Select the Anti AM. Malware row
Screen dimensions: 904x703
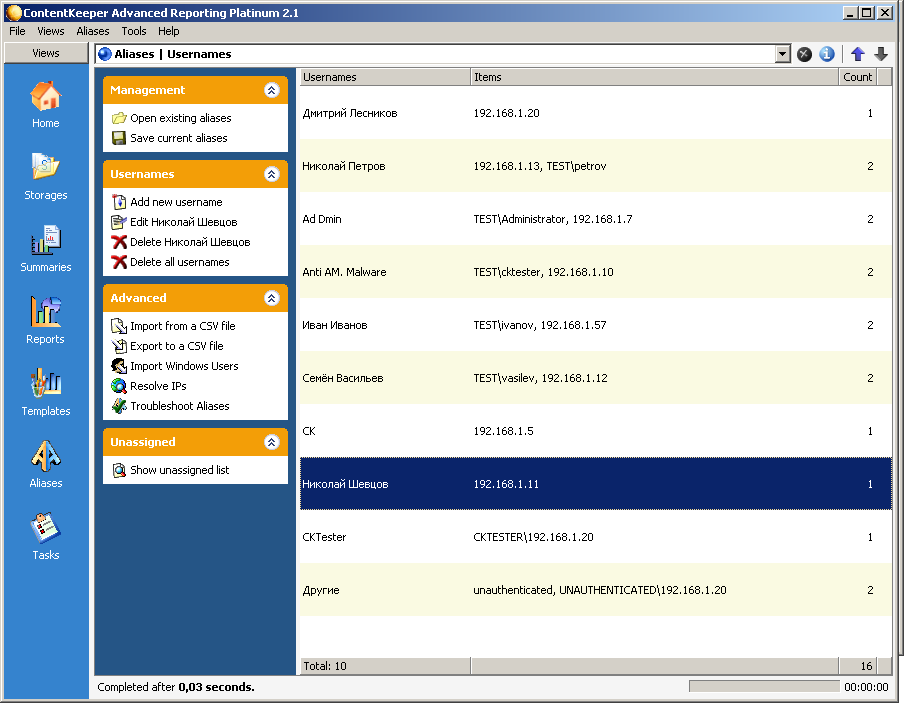click(x=596, y=272)
